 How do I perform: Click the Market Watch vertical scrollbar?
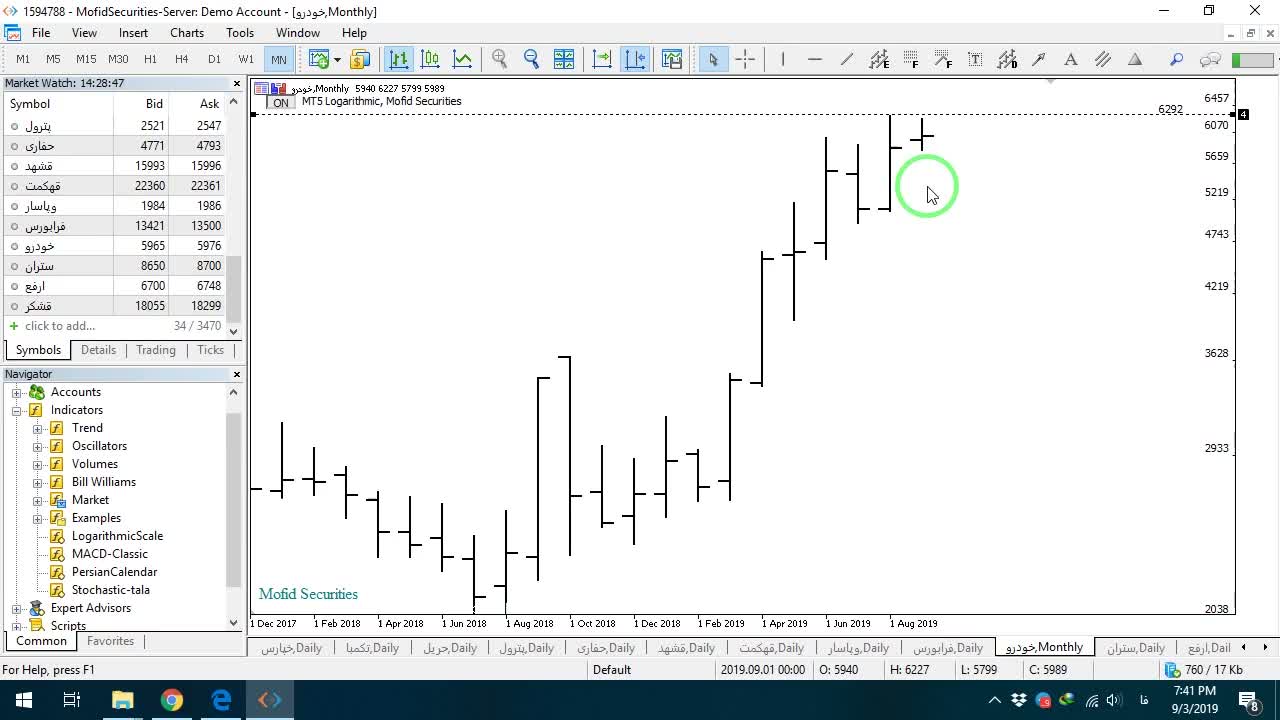click(x=234, y=216)
